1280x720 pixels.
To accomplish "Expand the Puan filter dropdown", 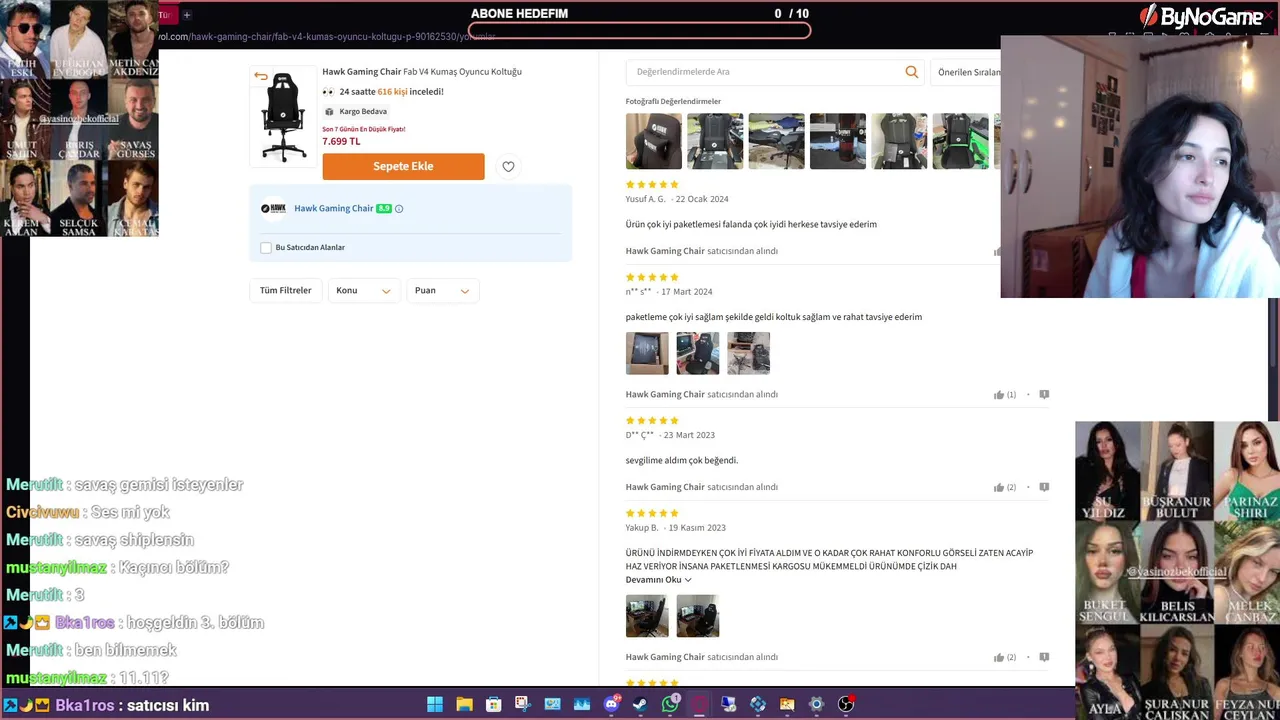I will click(x=442, y=291).
